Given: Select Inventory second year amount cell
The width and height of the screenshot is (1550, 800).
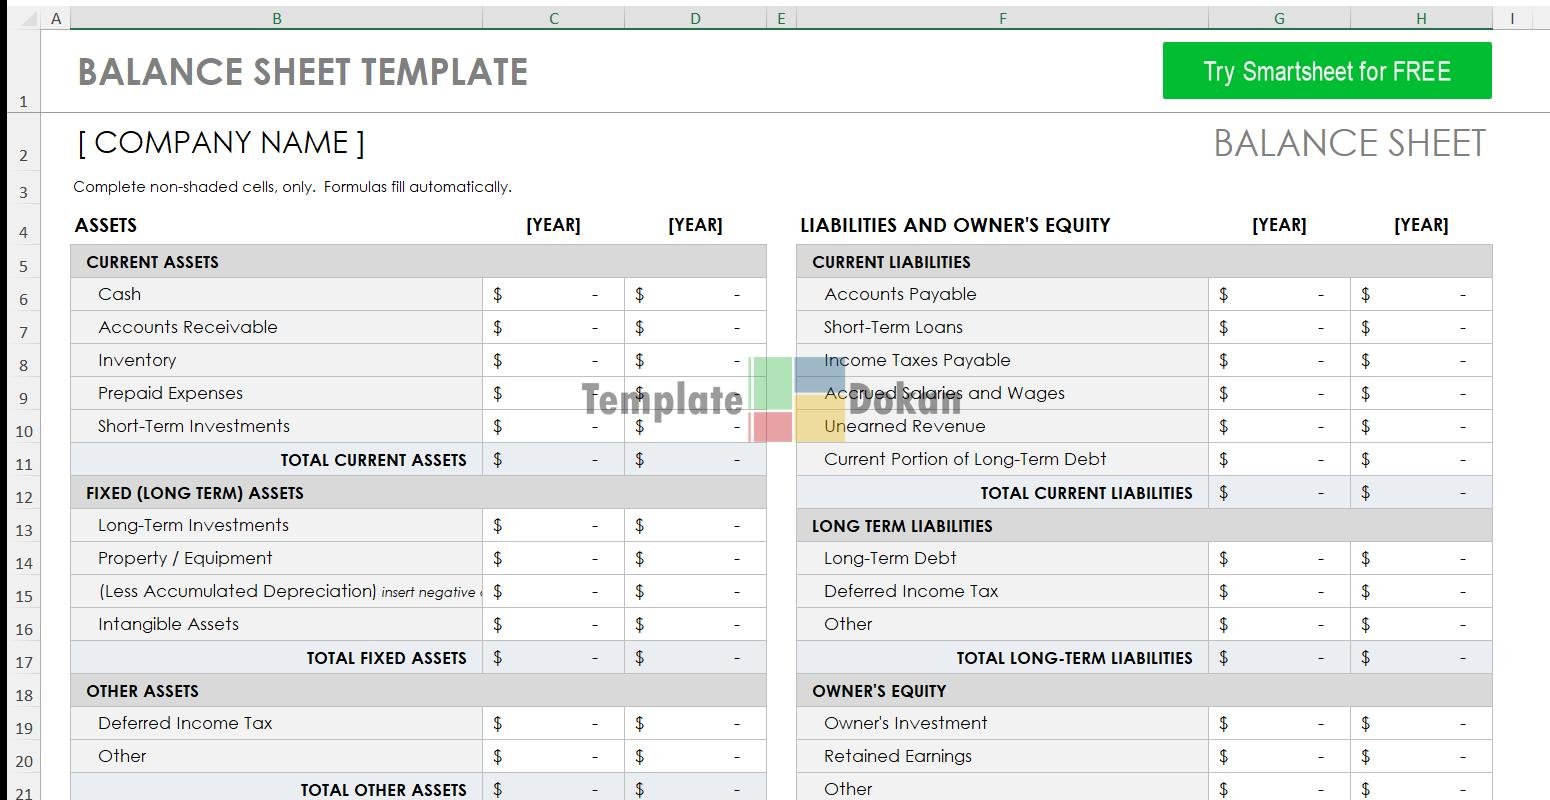Looking at the screenshot, I should (695, 360).
